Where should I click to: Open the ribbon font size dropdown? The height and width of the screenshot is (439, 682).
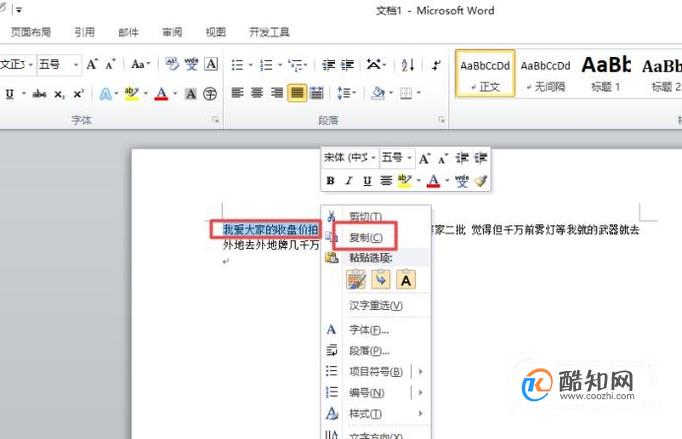(x=76, y=65)
